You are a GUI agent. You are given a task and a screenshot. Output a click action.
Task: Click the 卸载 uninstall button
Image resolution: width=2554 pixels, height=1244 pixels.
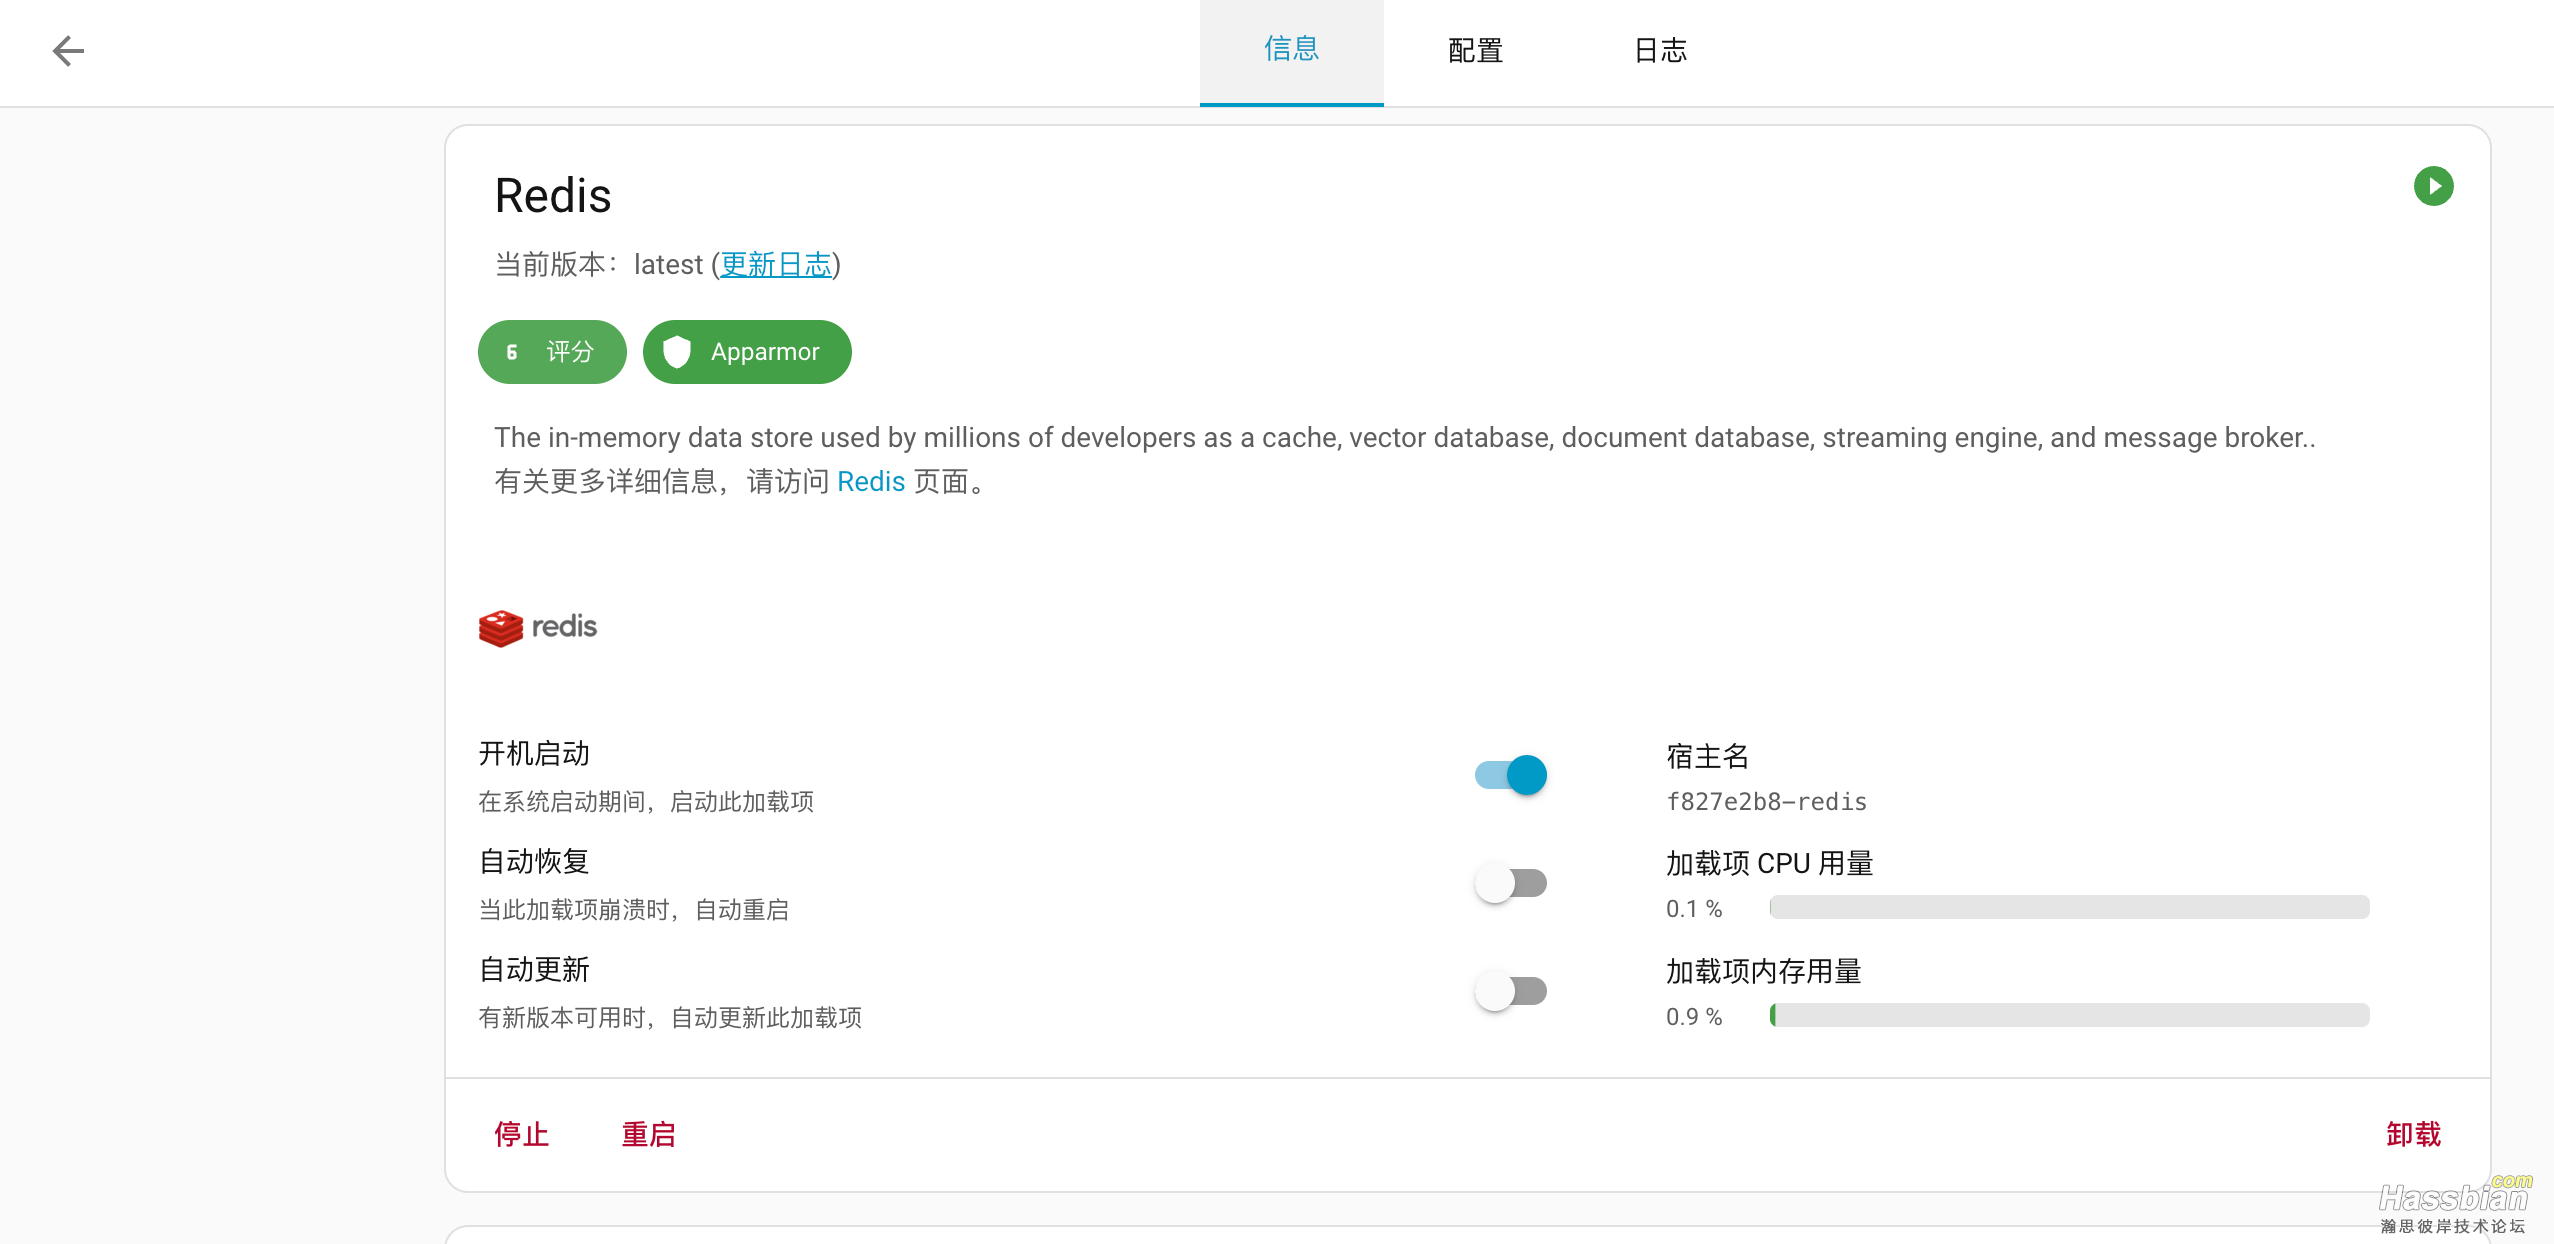[x=2413, y=1134]
